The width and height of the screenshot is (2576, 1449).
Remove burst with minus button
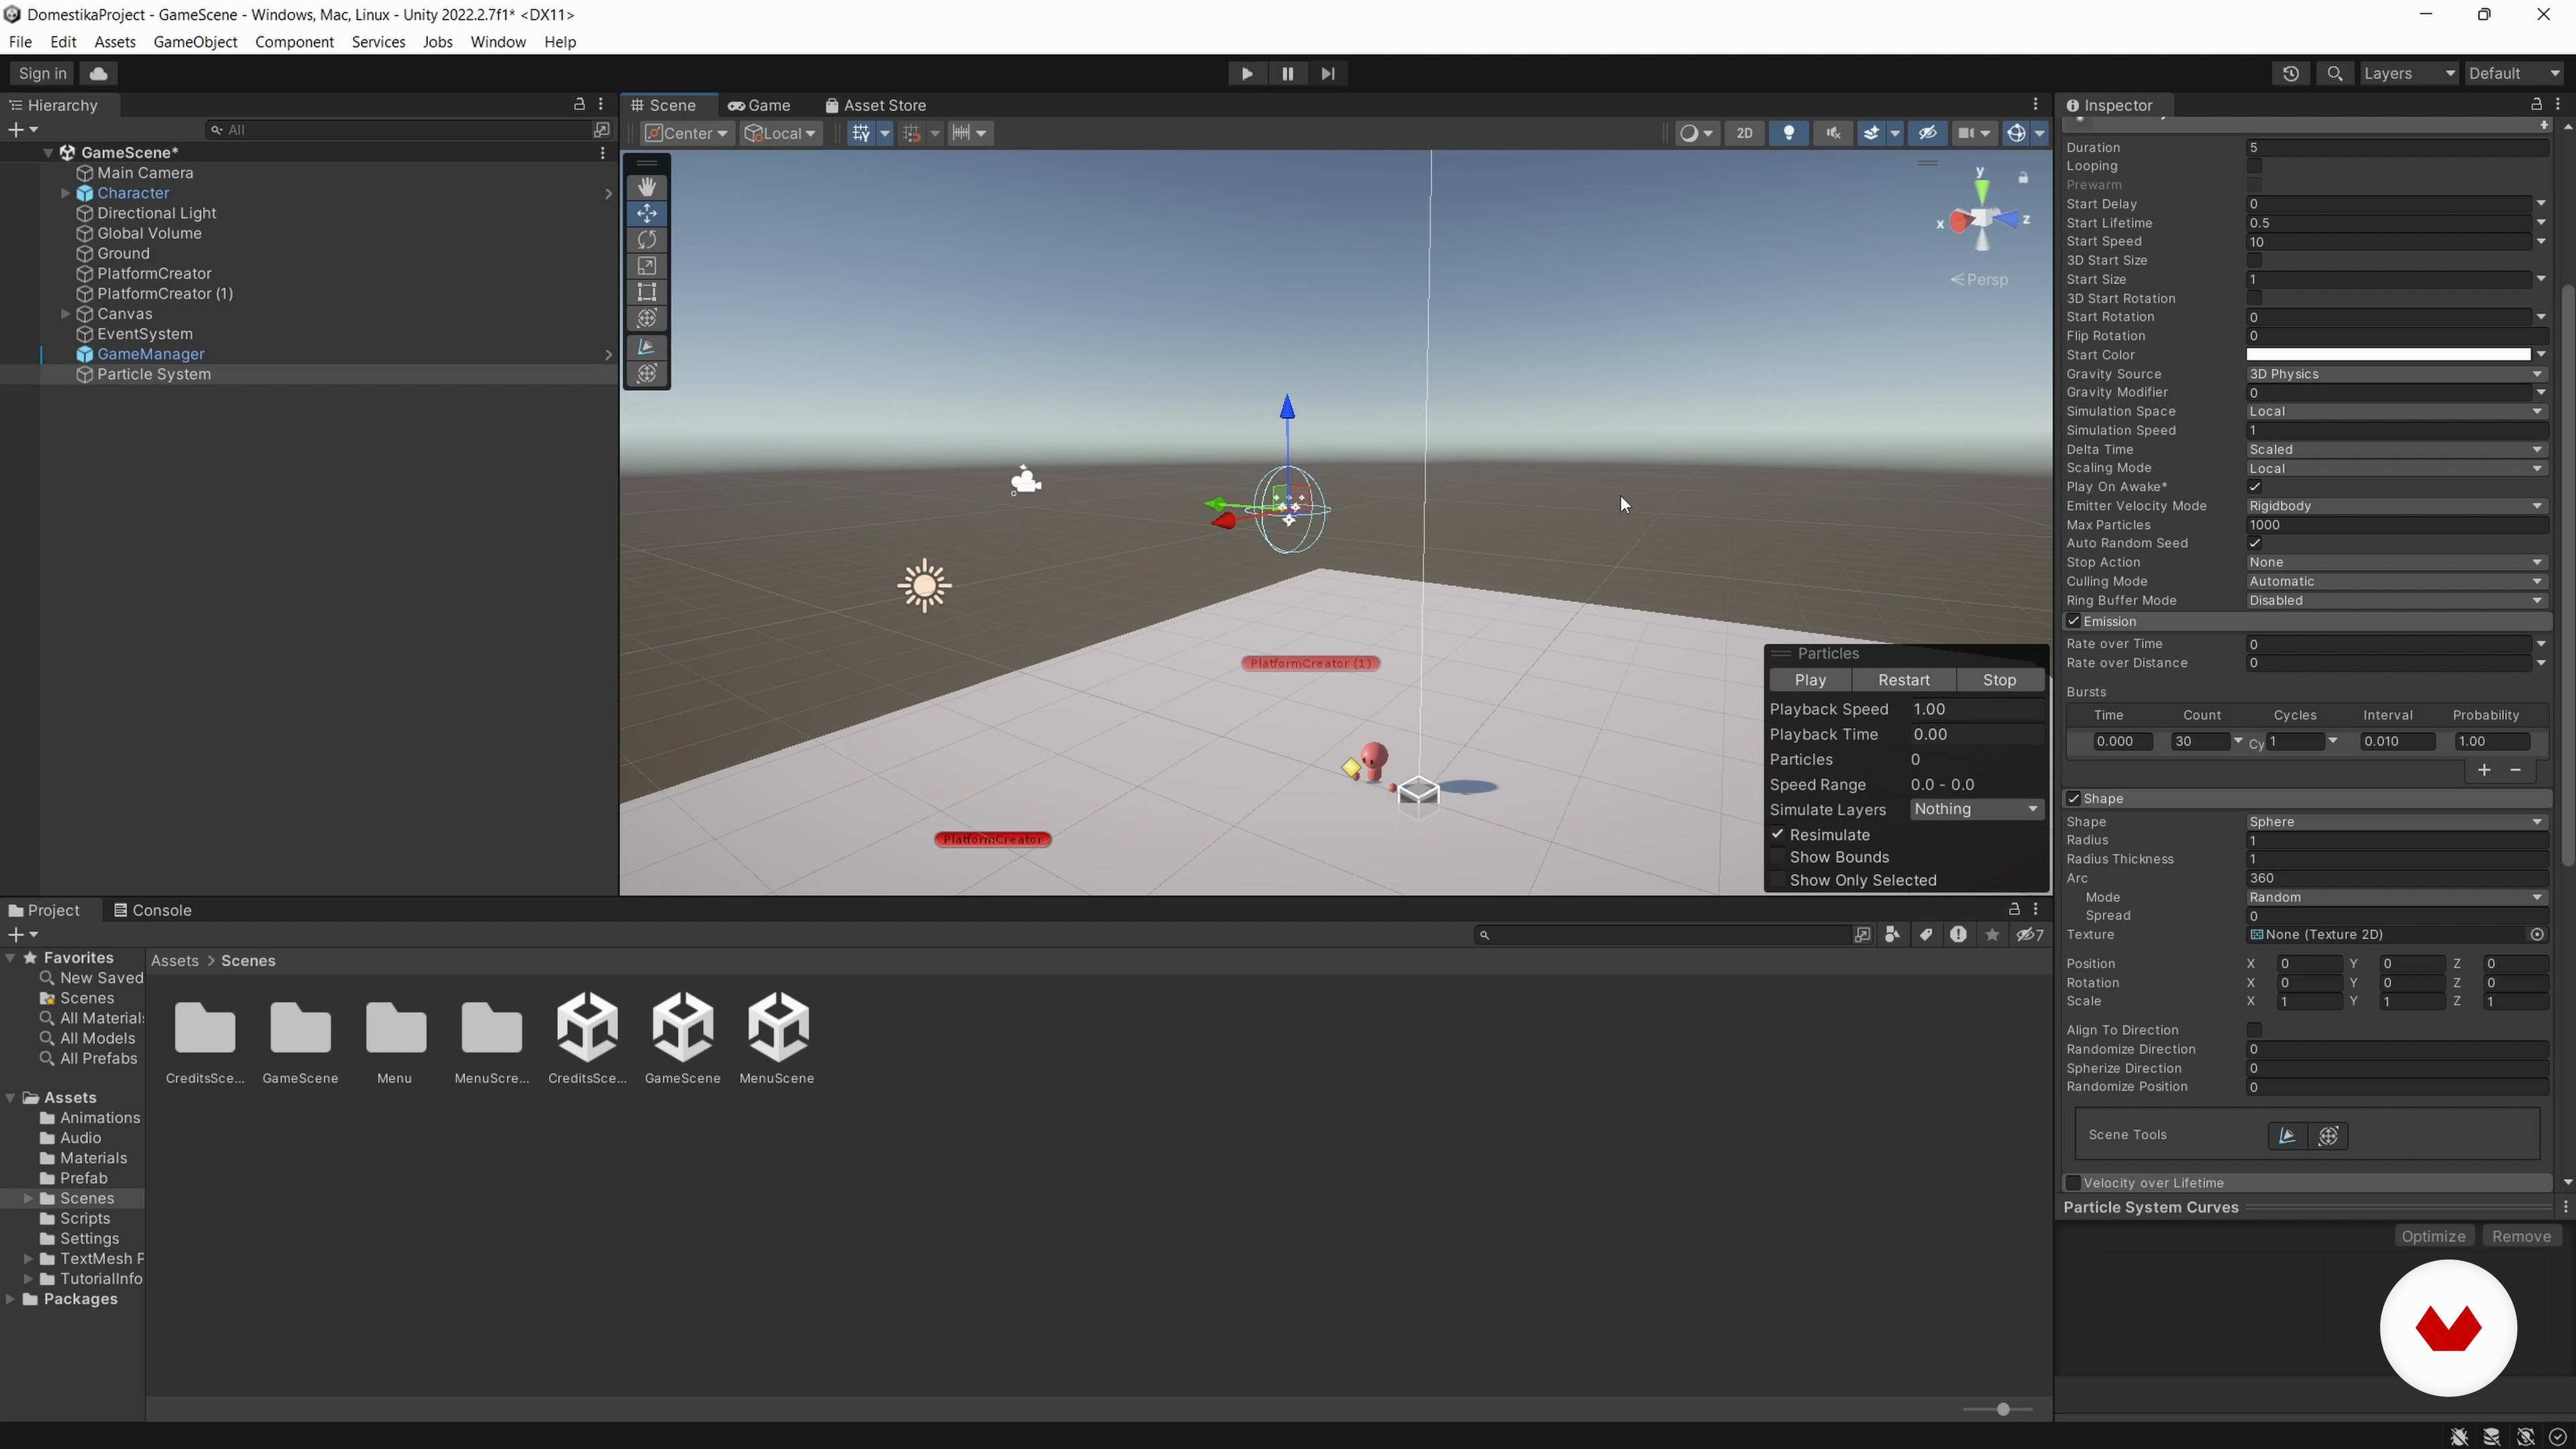point(2516,770)
